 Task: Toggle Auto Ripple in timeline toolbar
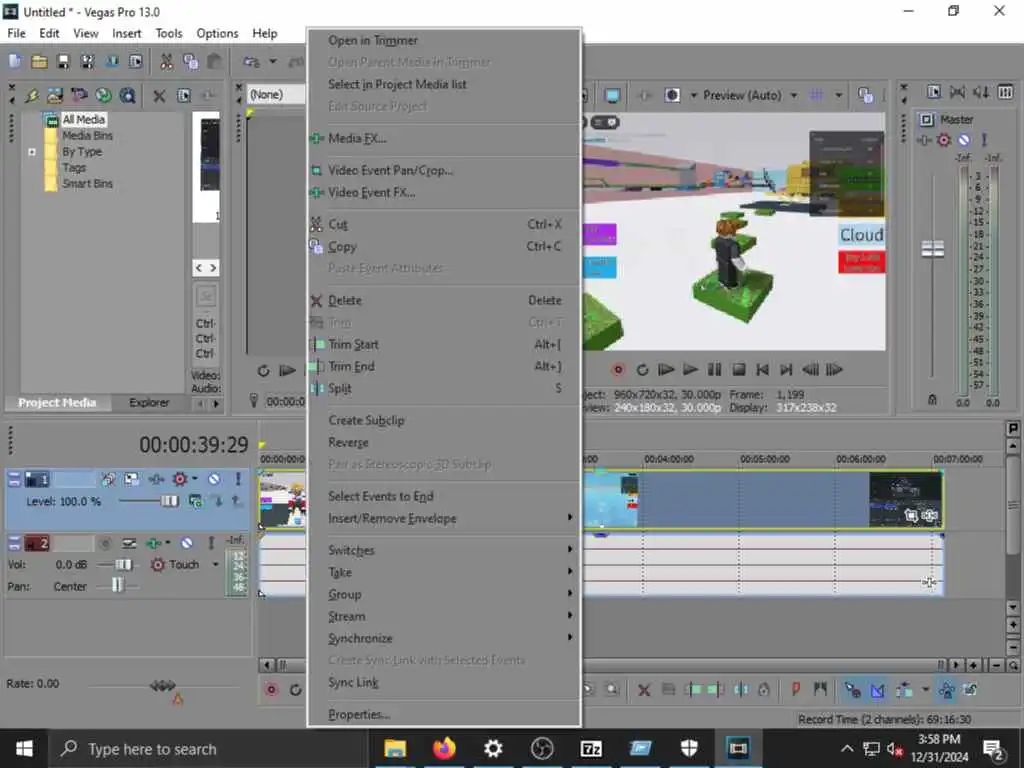click(x=904, y=689)
